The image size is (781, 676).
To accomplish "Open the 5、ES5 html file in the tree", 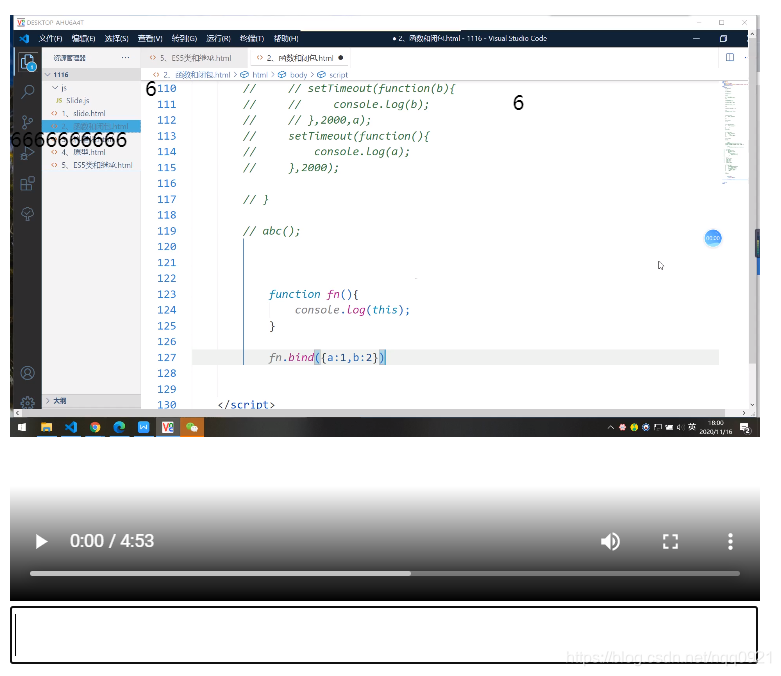I will (92, 165).
